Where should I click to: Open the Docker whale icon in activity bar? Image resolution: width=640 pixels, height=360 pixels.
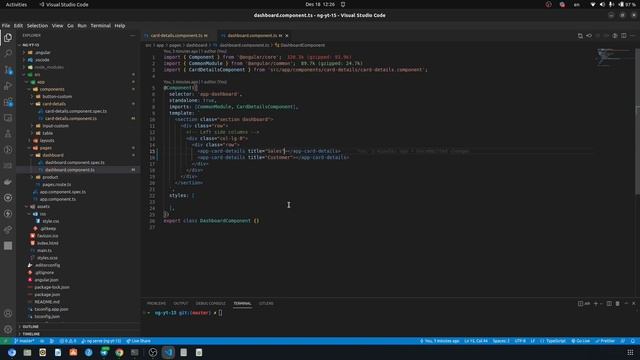pyautogui.click(x=8, y=182)
